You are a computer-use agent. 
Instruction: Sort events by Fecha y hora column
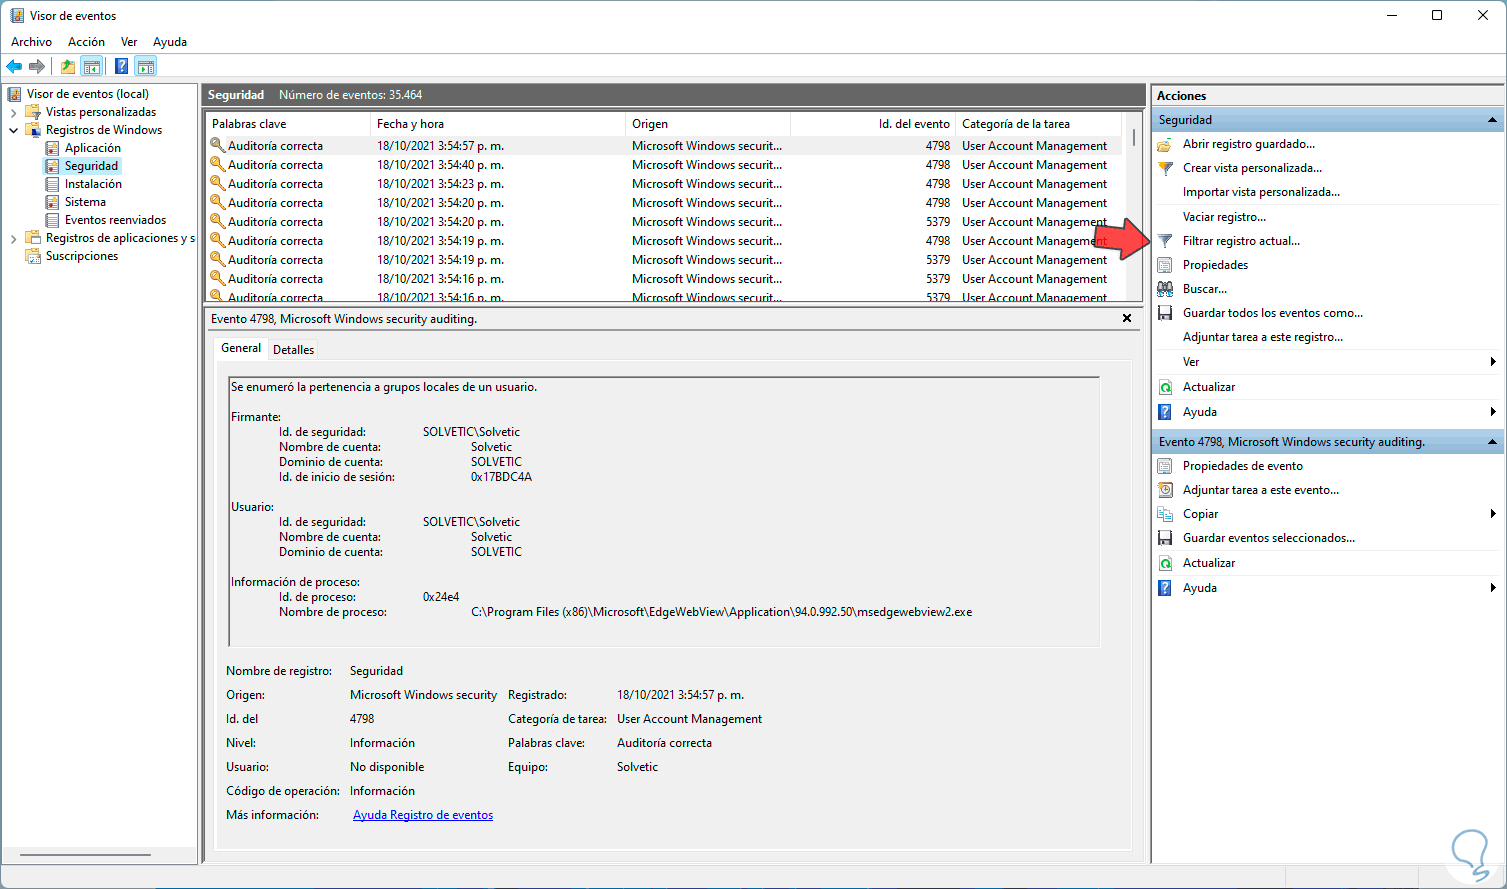tap(498, 124)
